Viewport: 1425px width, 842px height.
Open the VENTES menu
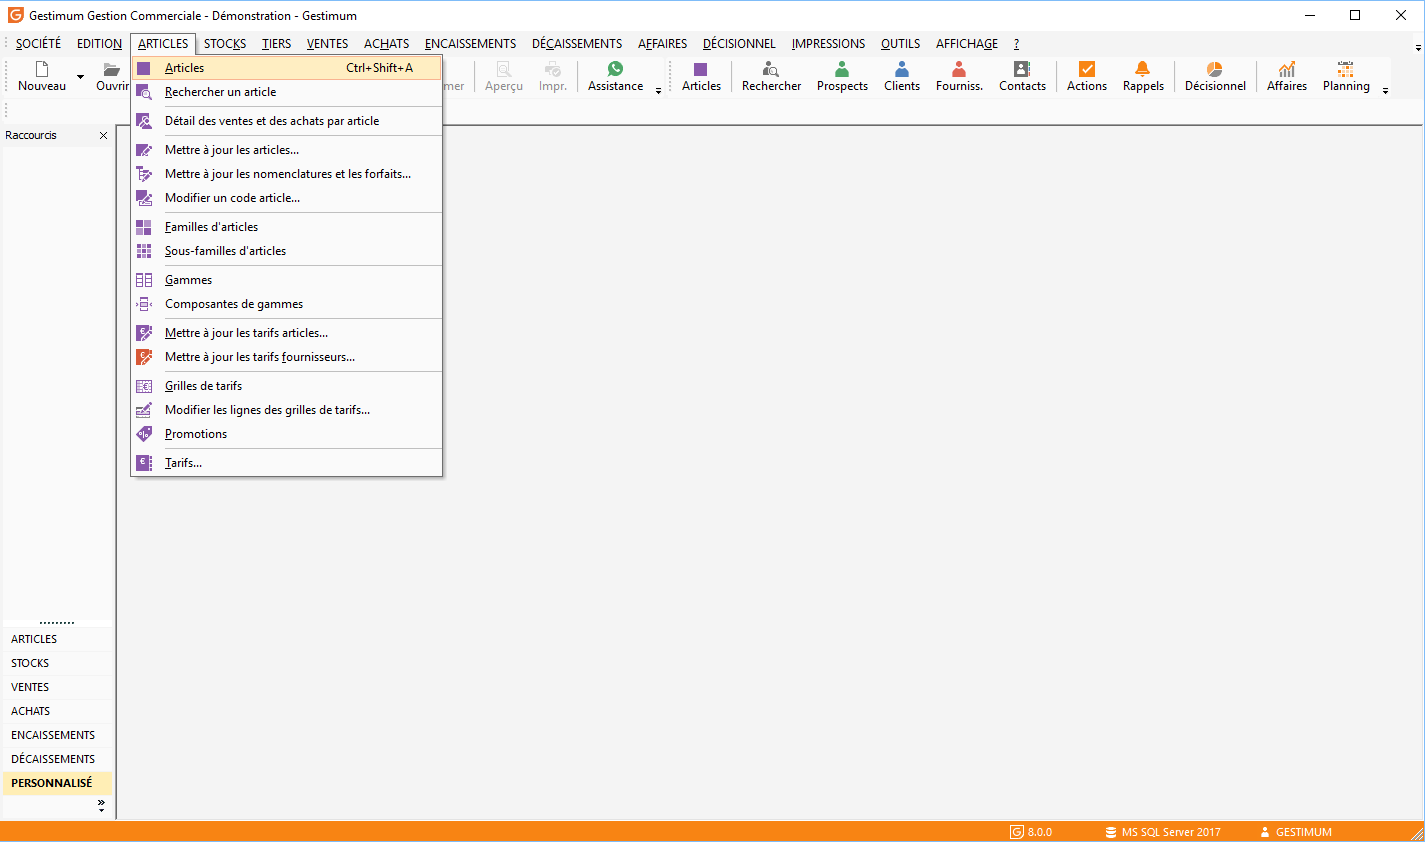[327, 44]
